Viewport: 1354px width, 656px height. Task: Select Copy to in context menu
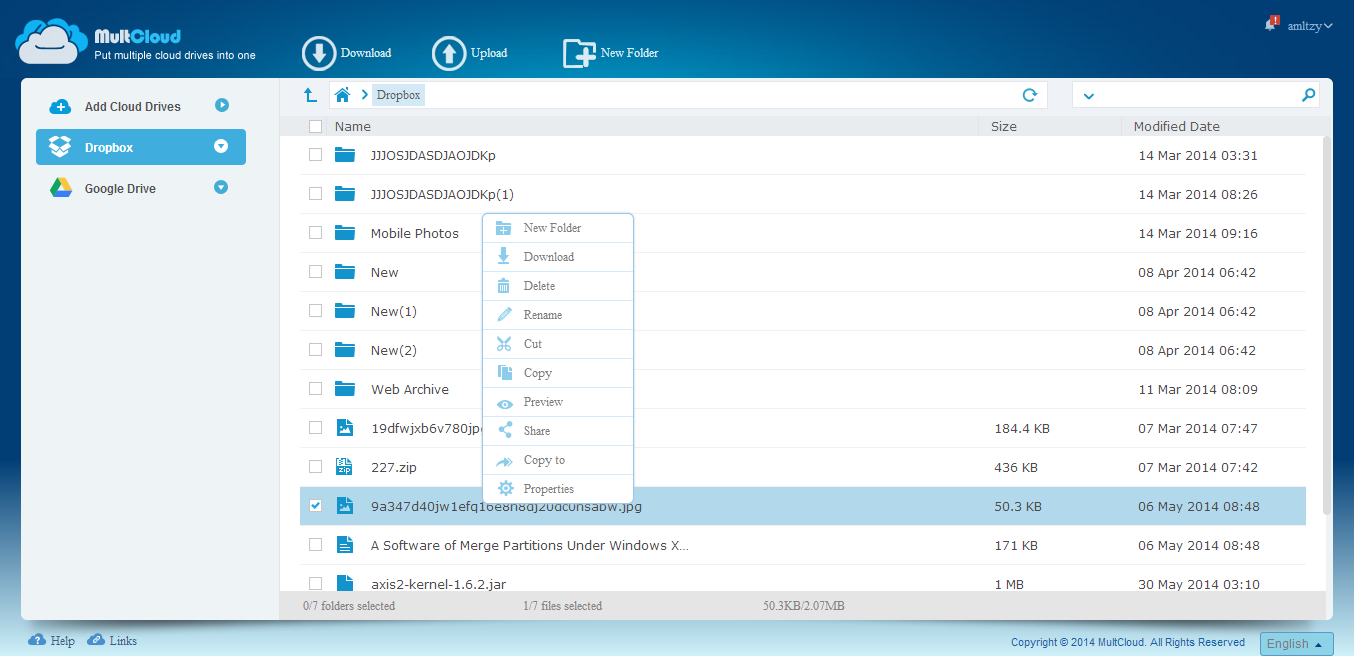tap(544, 460)
